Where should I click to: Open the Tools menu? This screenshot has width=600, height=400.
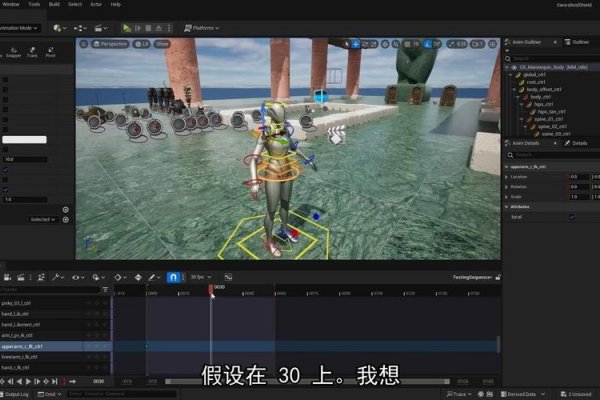[34, 4]
